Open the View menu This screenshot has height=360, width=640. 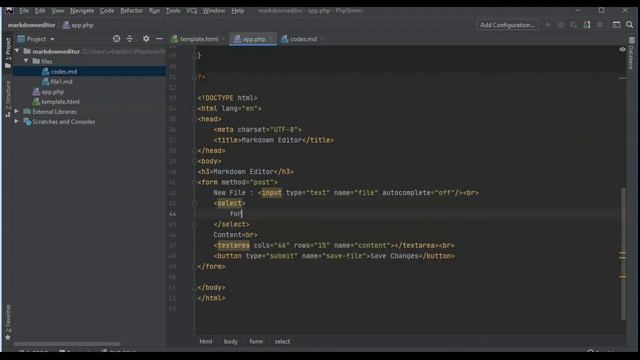(58, 11)
